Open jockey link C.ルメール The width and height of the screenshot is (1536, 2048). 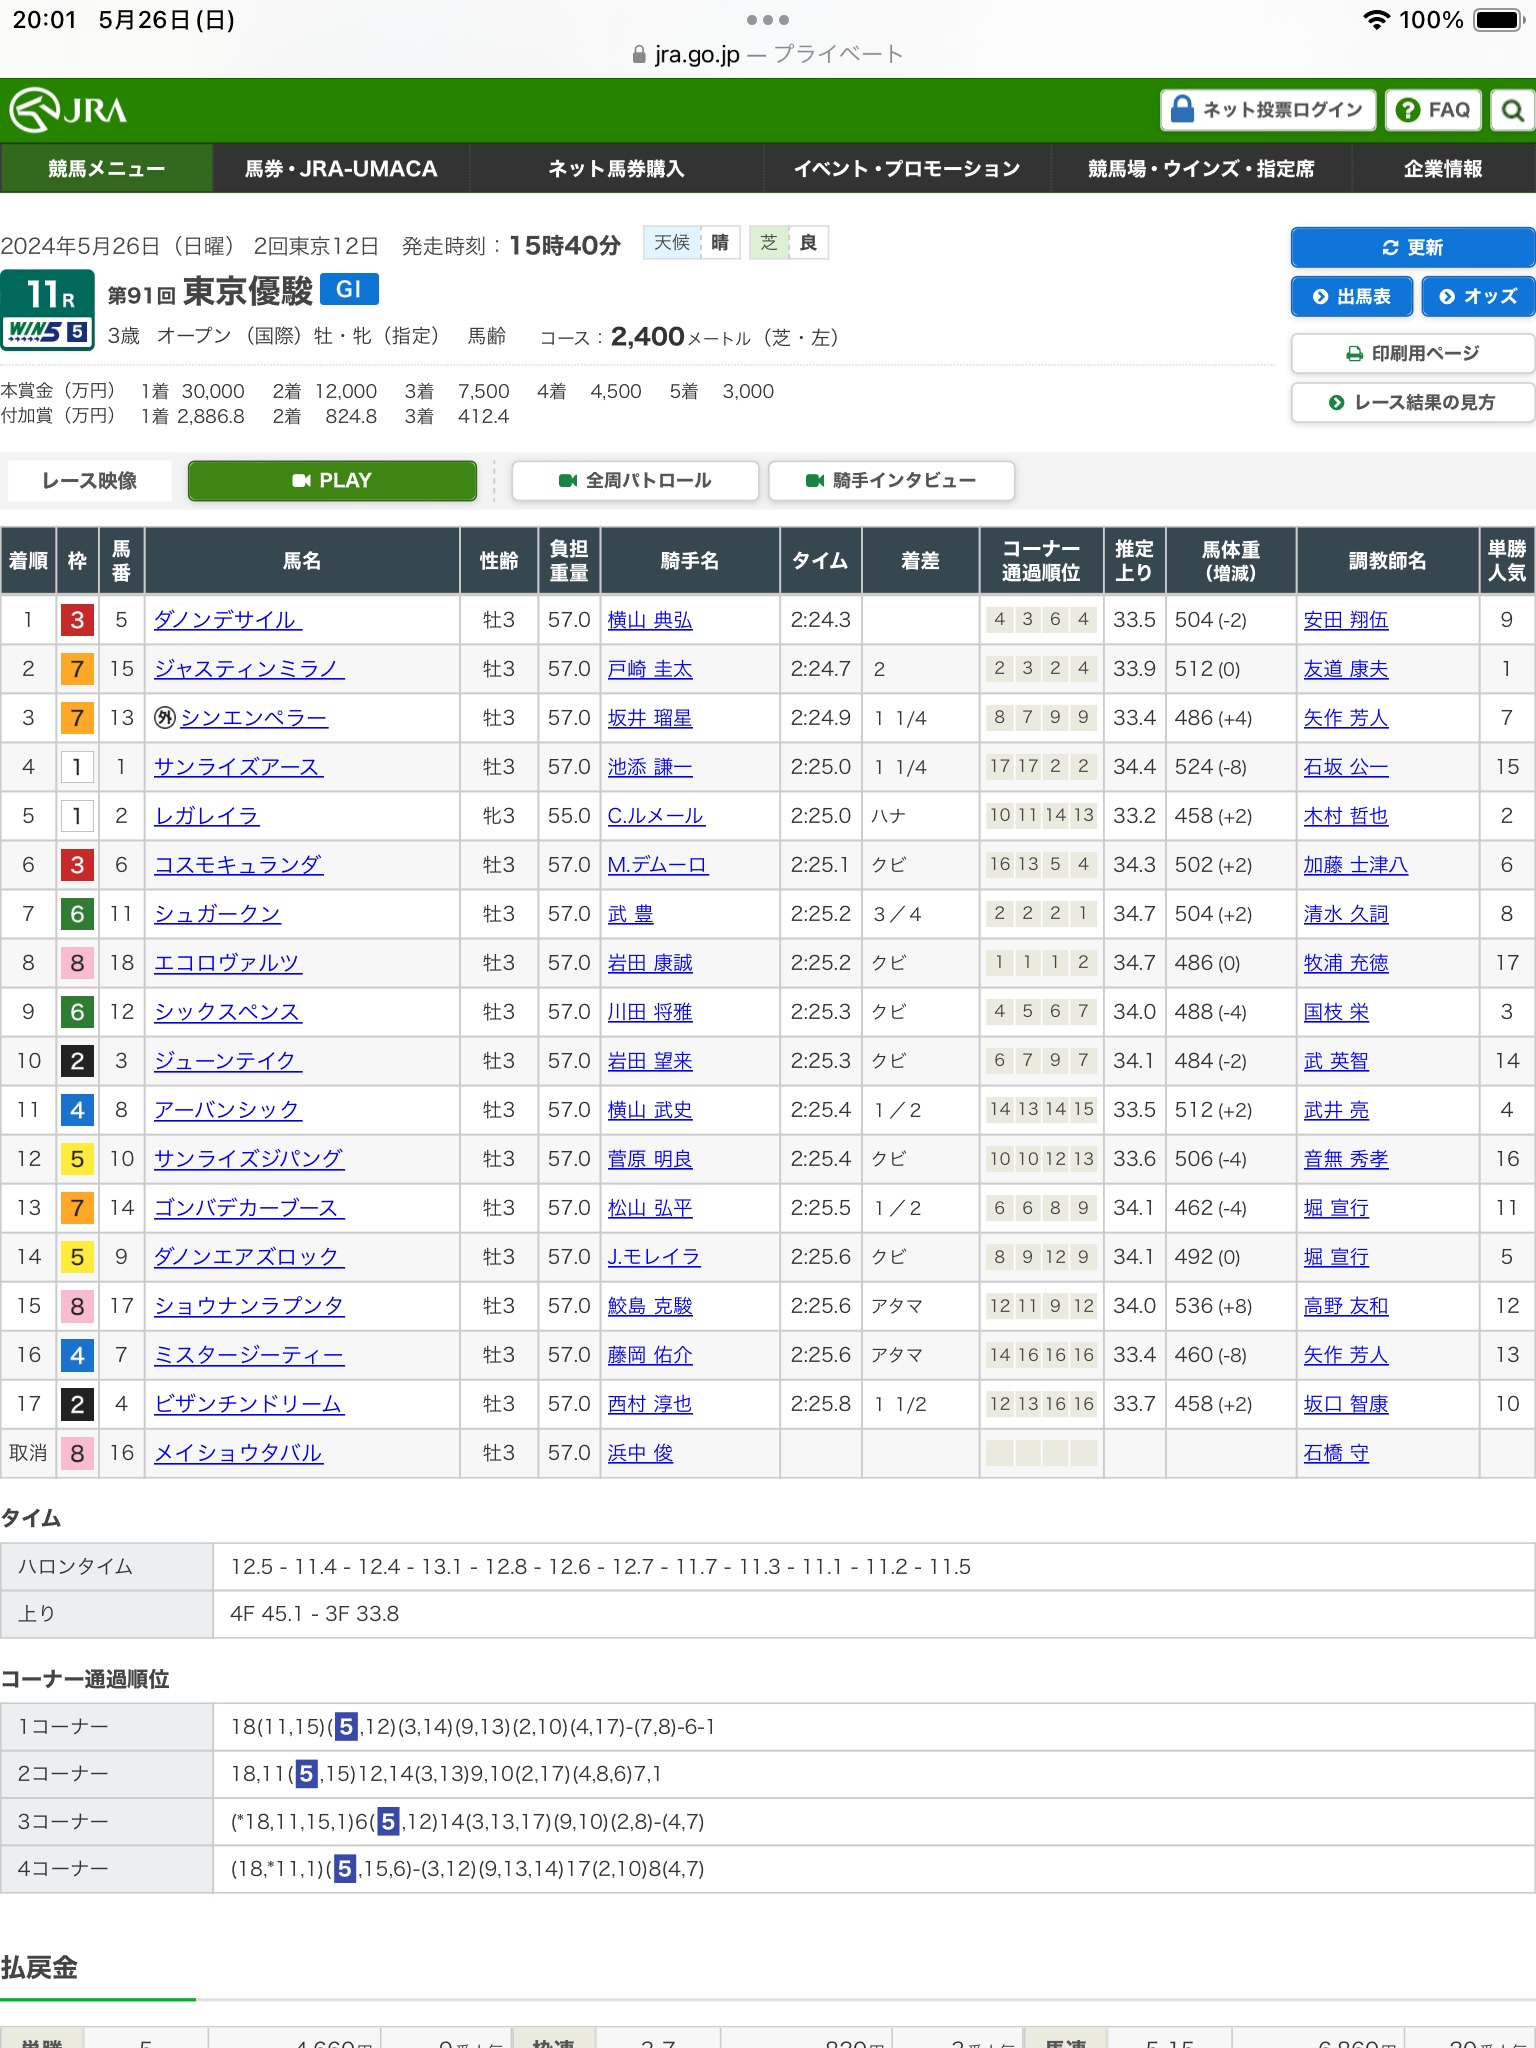click(656, 816)
